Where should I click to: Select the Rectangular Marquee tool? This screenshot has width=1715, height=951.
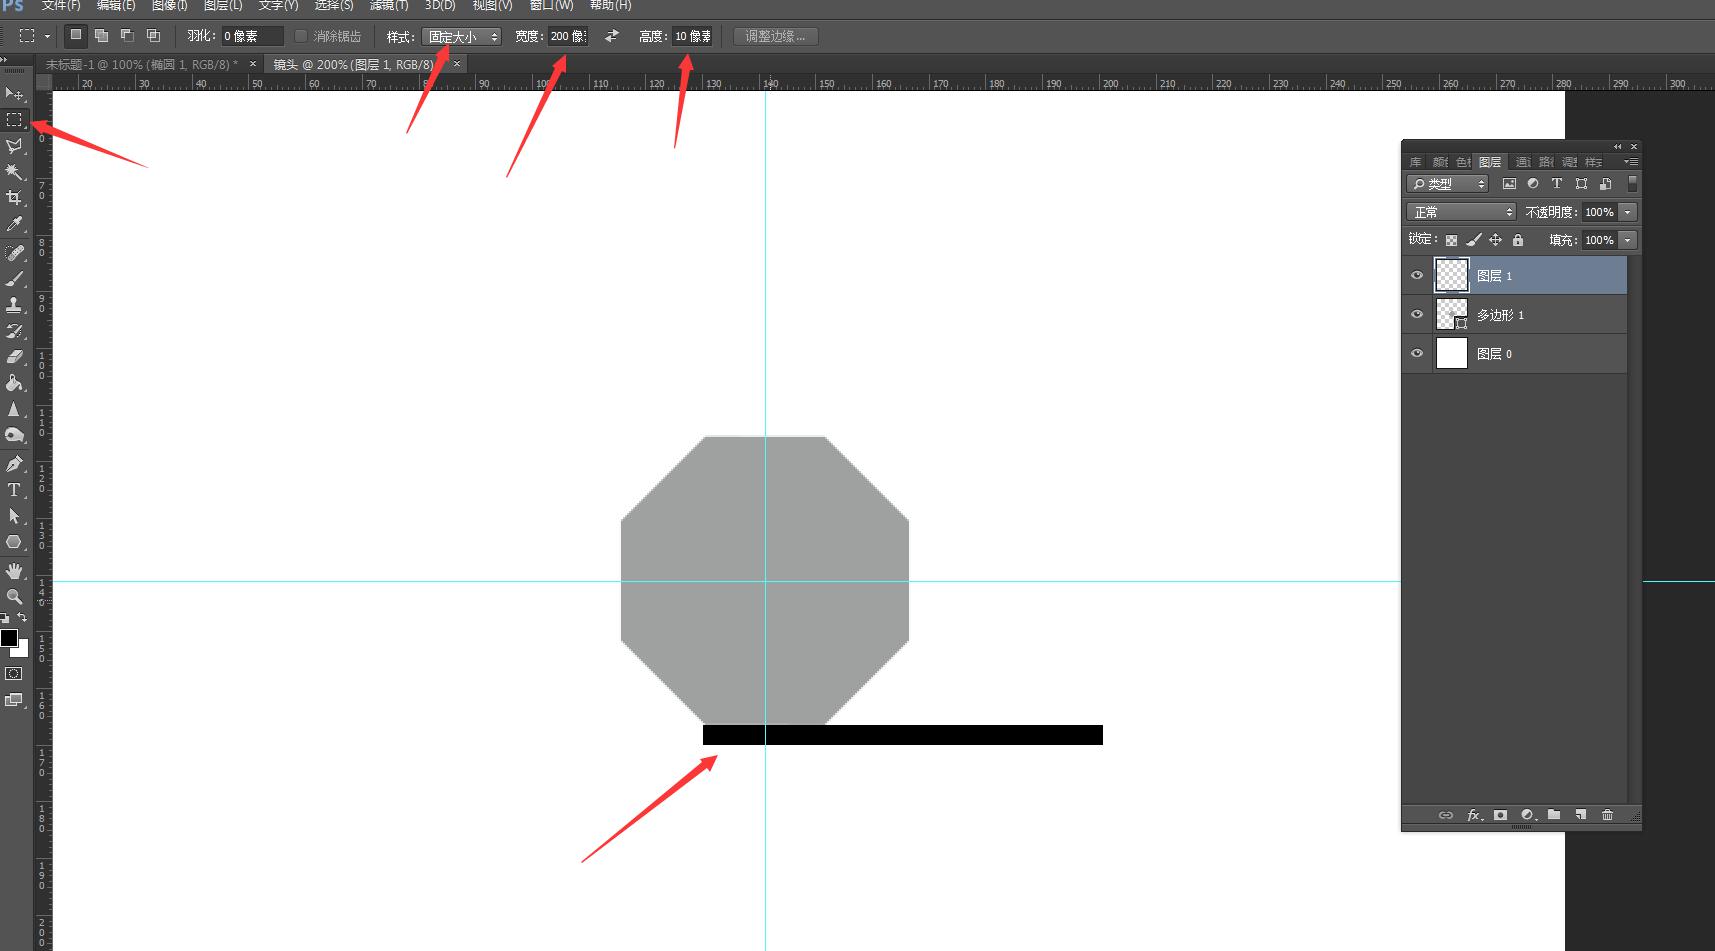point(14,120)
